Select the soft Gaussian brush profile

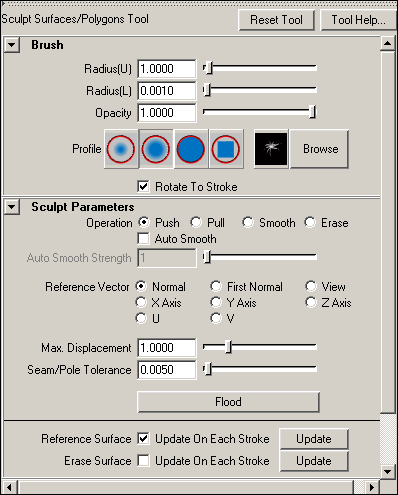pos(121,149)
